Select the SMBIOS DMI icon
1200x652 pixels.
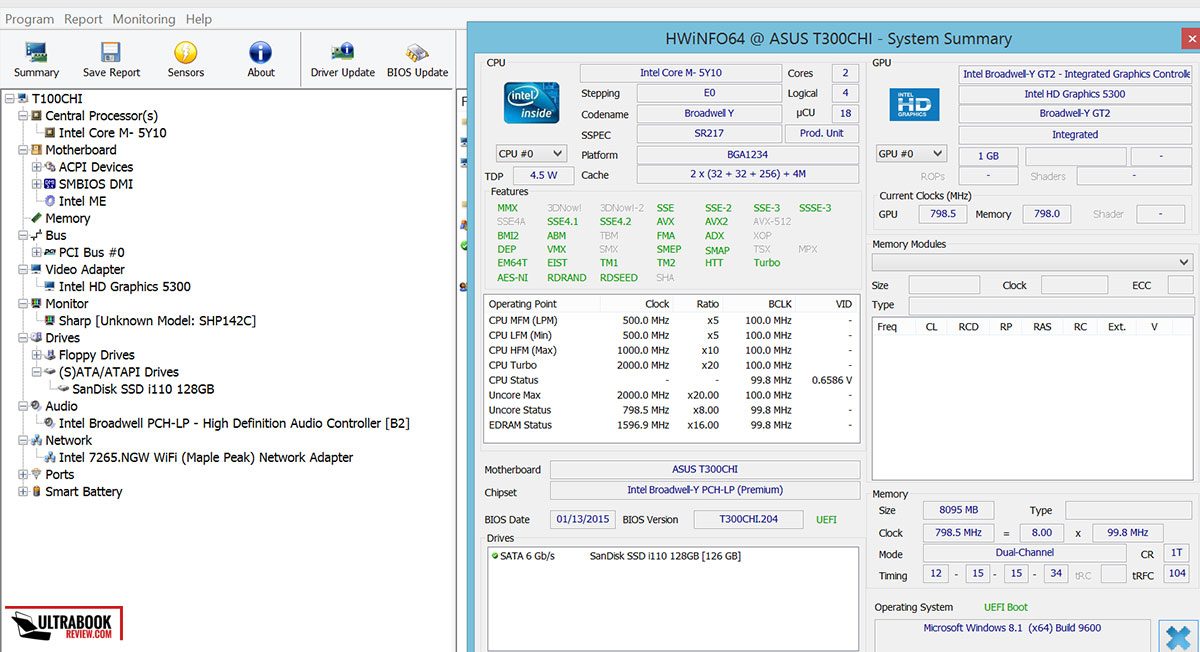coord(50,184)
